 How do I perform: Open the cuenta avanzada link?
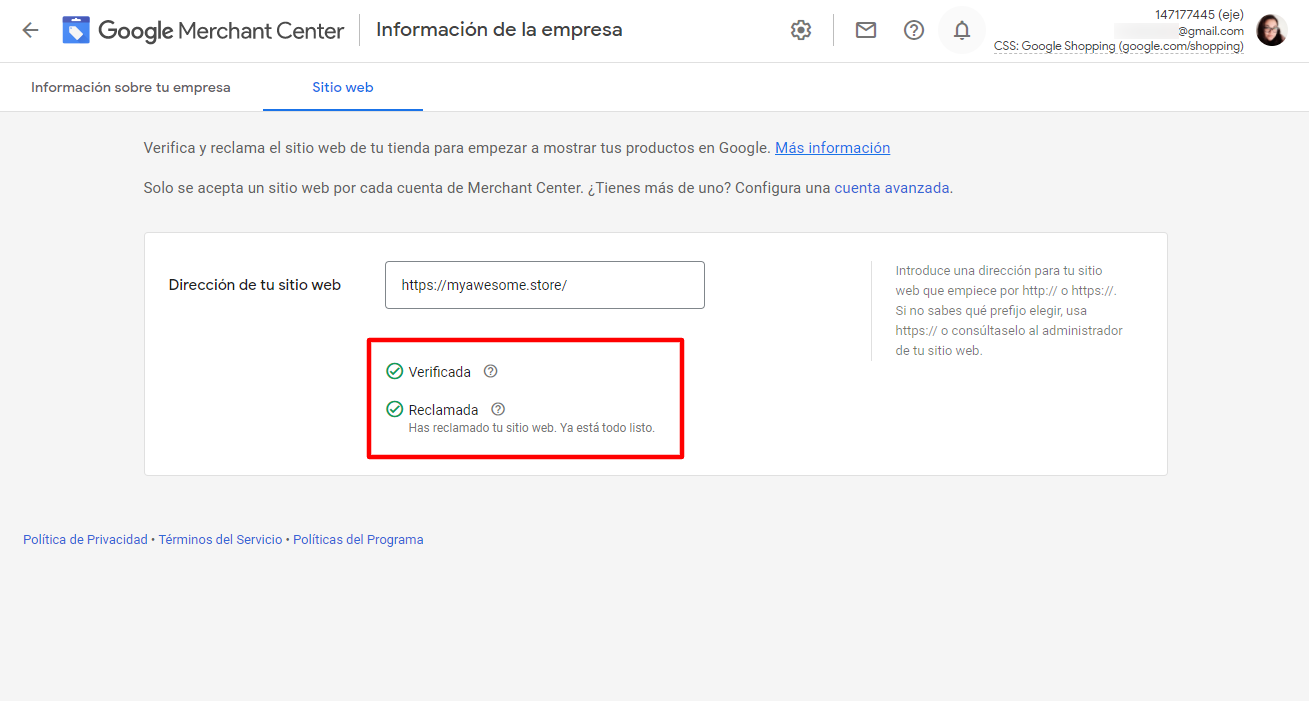click(x=892, y=187)
